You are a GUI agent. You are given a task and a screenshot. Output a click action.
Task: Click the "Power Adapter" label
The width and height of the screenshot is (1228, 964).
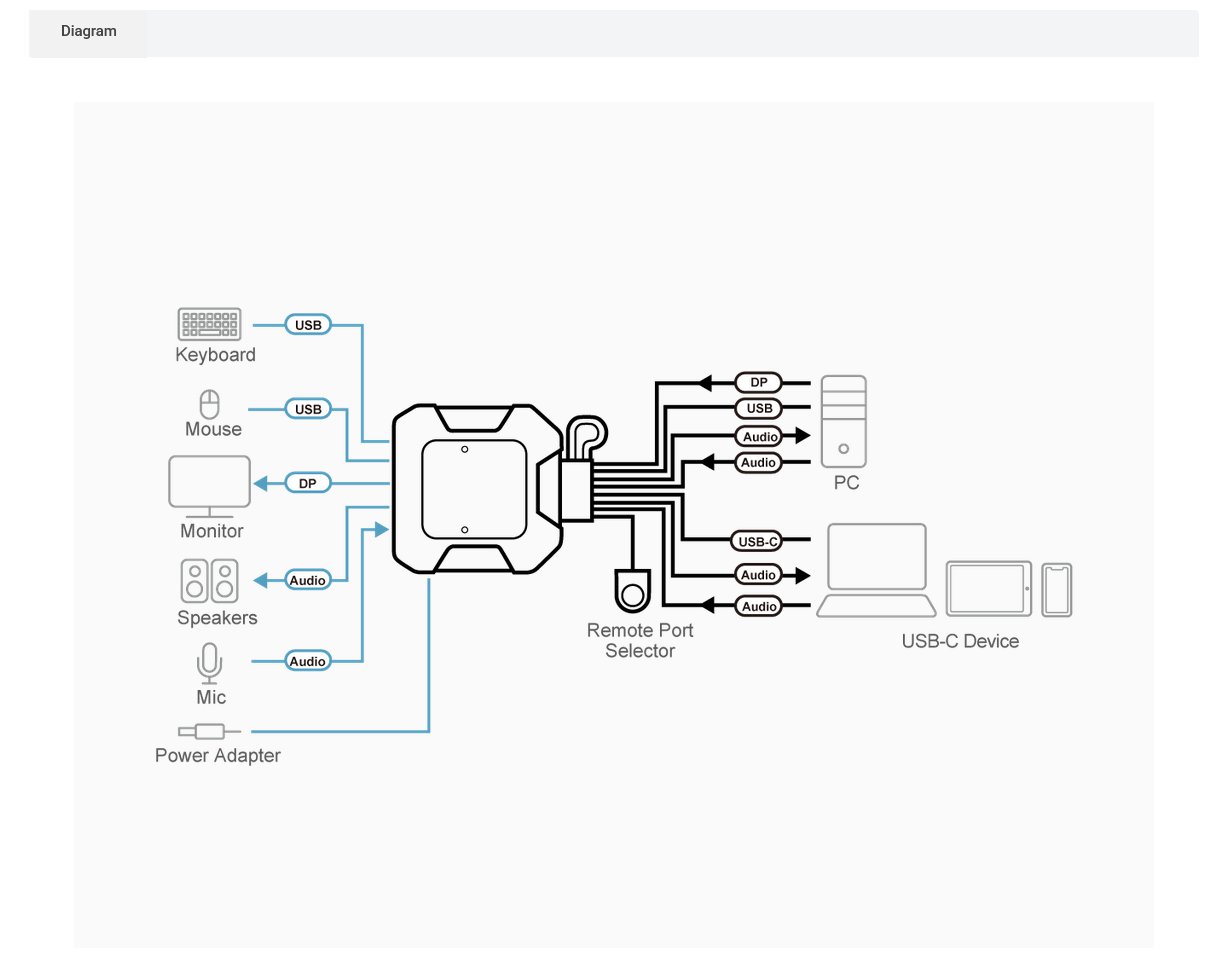point(217,756)
